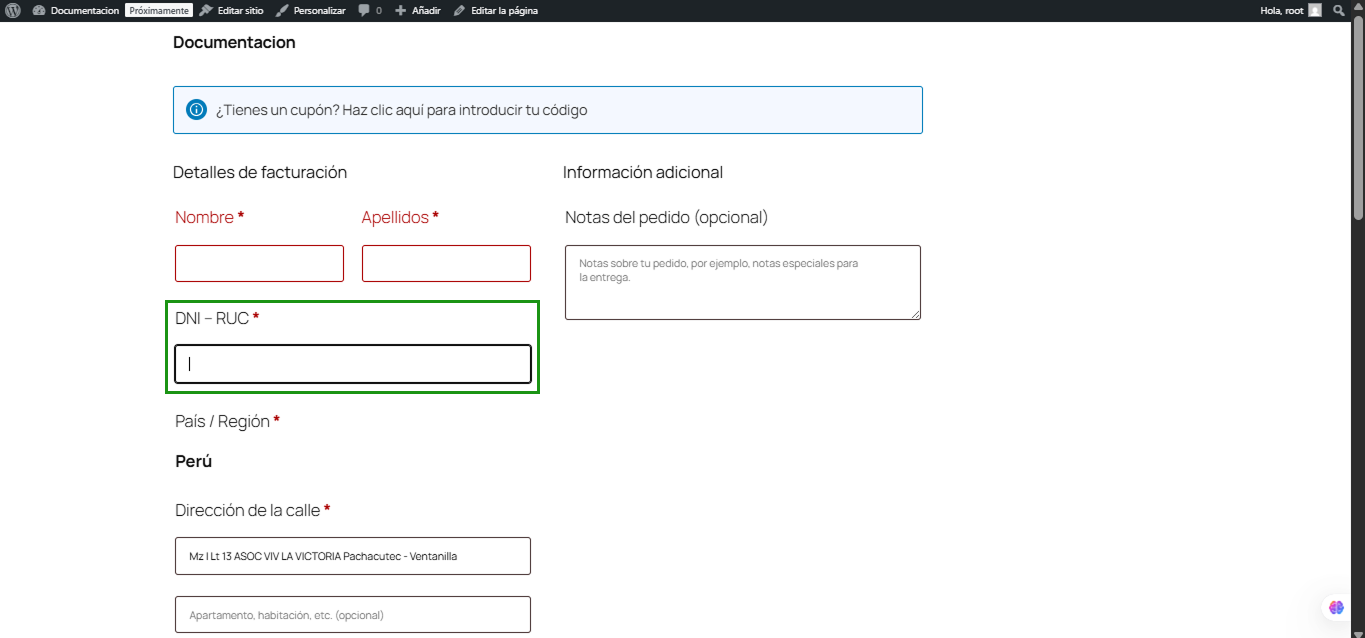Screen dimensions: 1365x638
Task: Click the Documentacion site title heading
Action: click(x=234, y=42)
